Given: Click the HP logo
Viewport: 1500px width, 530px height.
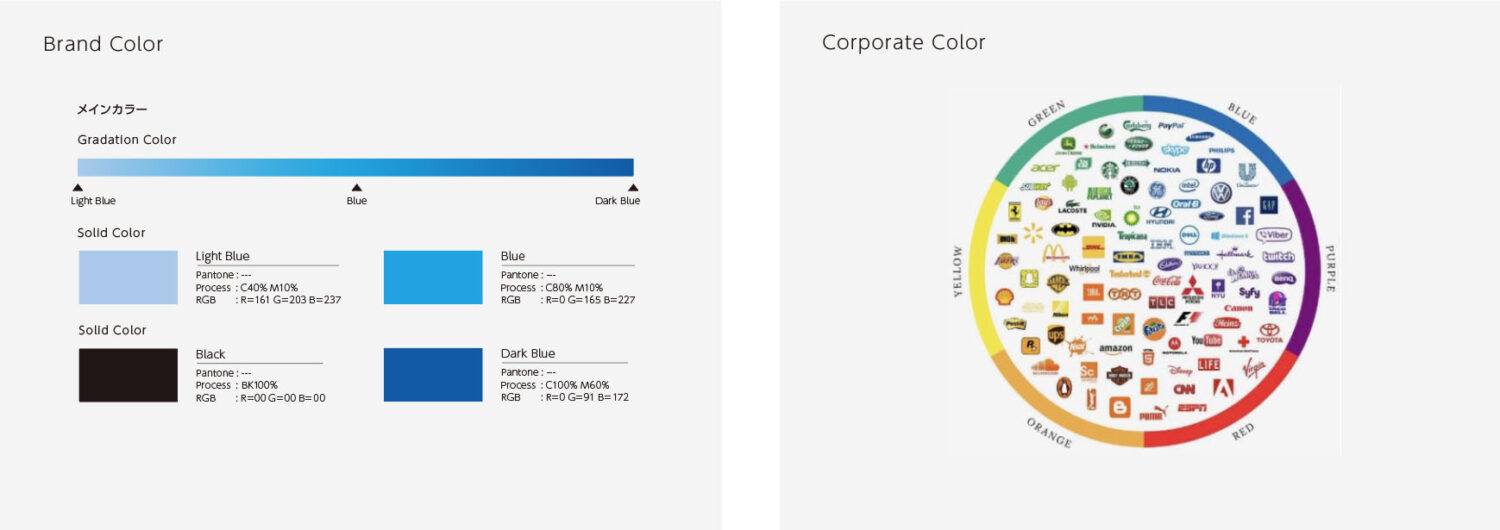Looking at the screenshot, I should tap(1209, 166).
